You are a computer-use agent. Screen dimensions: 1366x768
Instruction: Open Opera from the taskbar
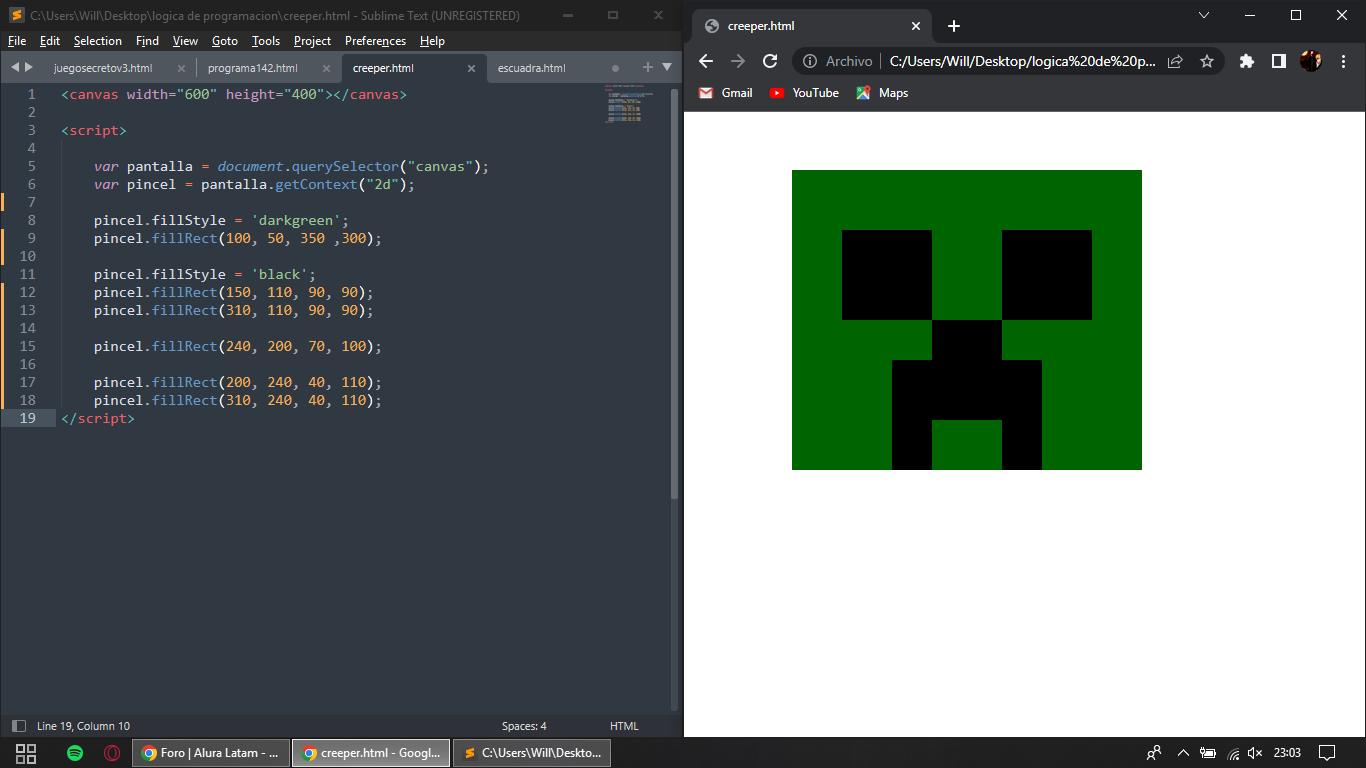112,753
